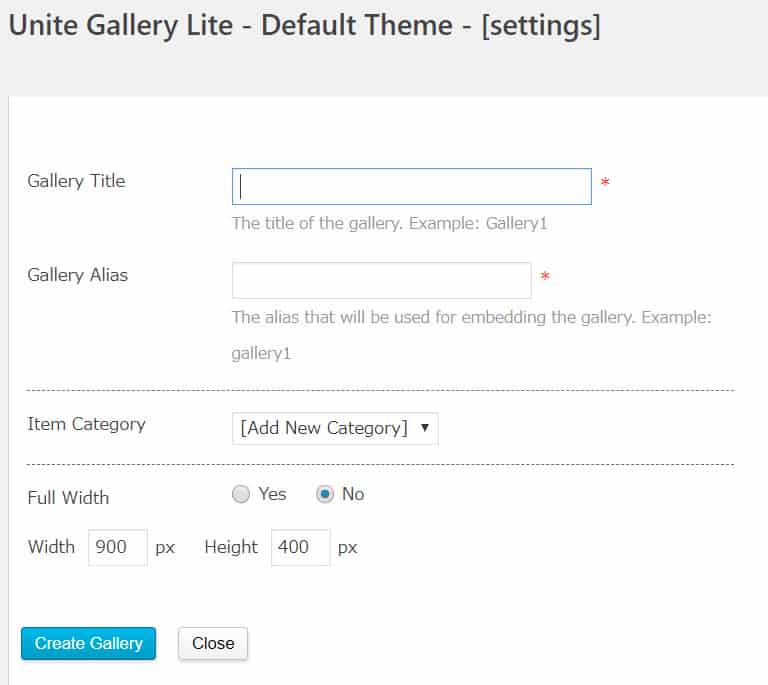This screenshot has height=685, width=768.
Task: Click the Width field showing 900
Action: [118, 547]
